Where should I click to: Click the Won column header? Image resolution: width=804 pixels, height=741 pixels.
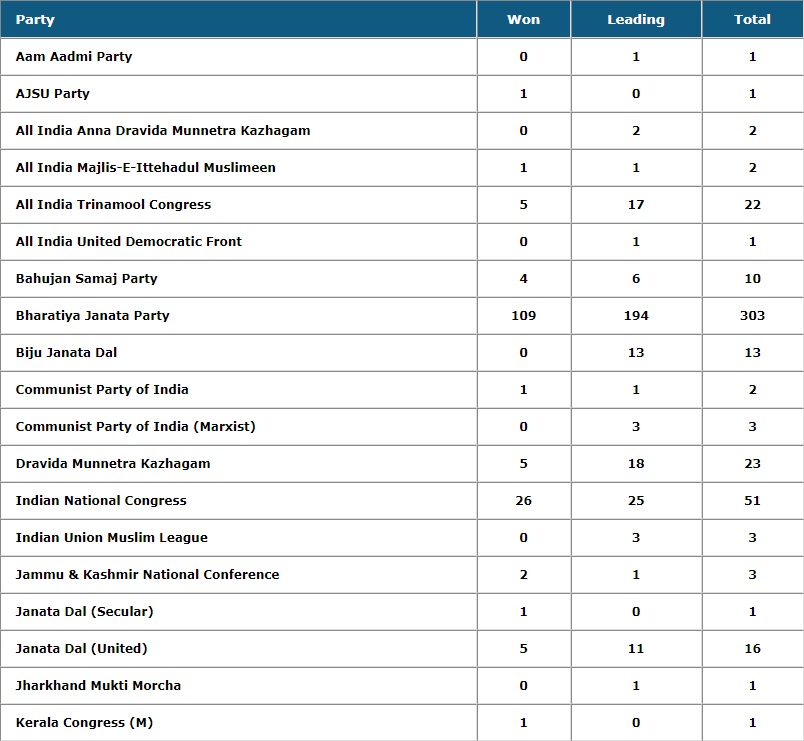[x=524, y=19]
